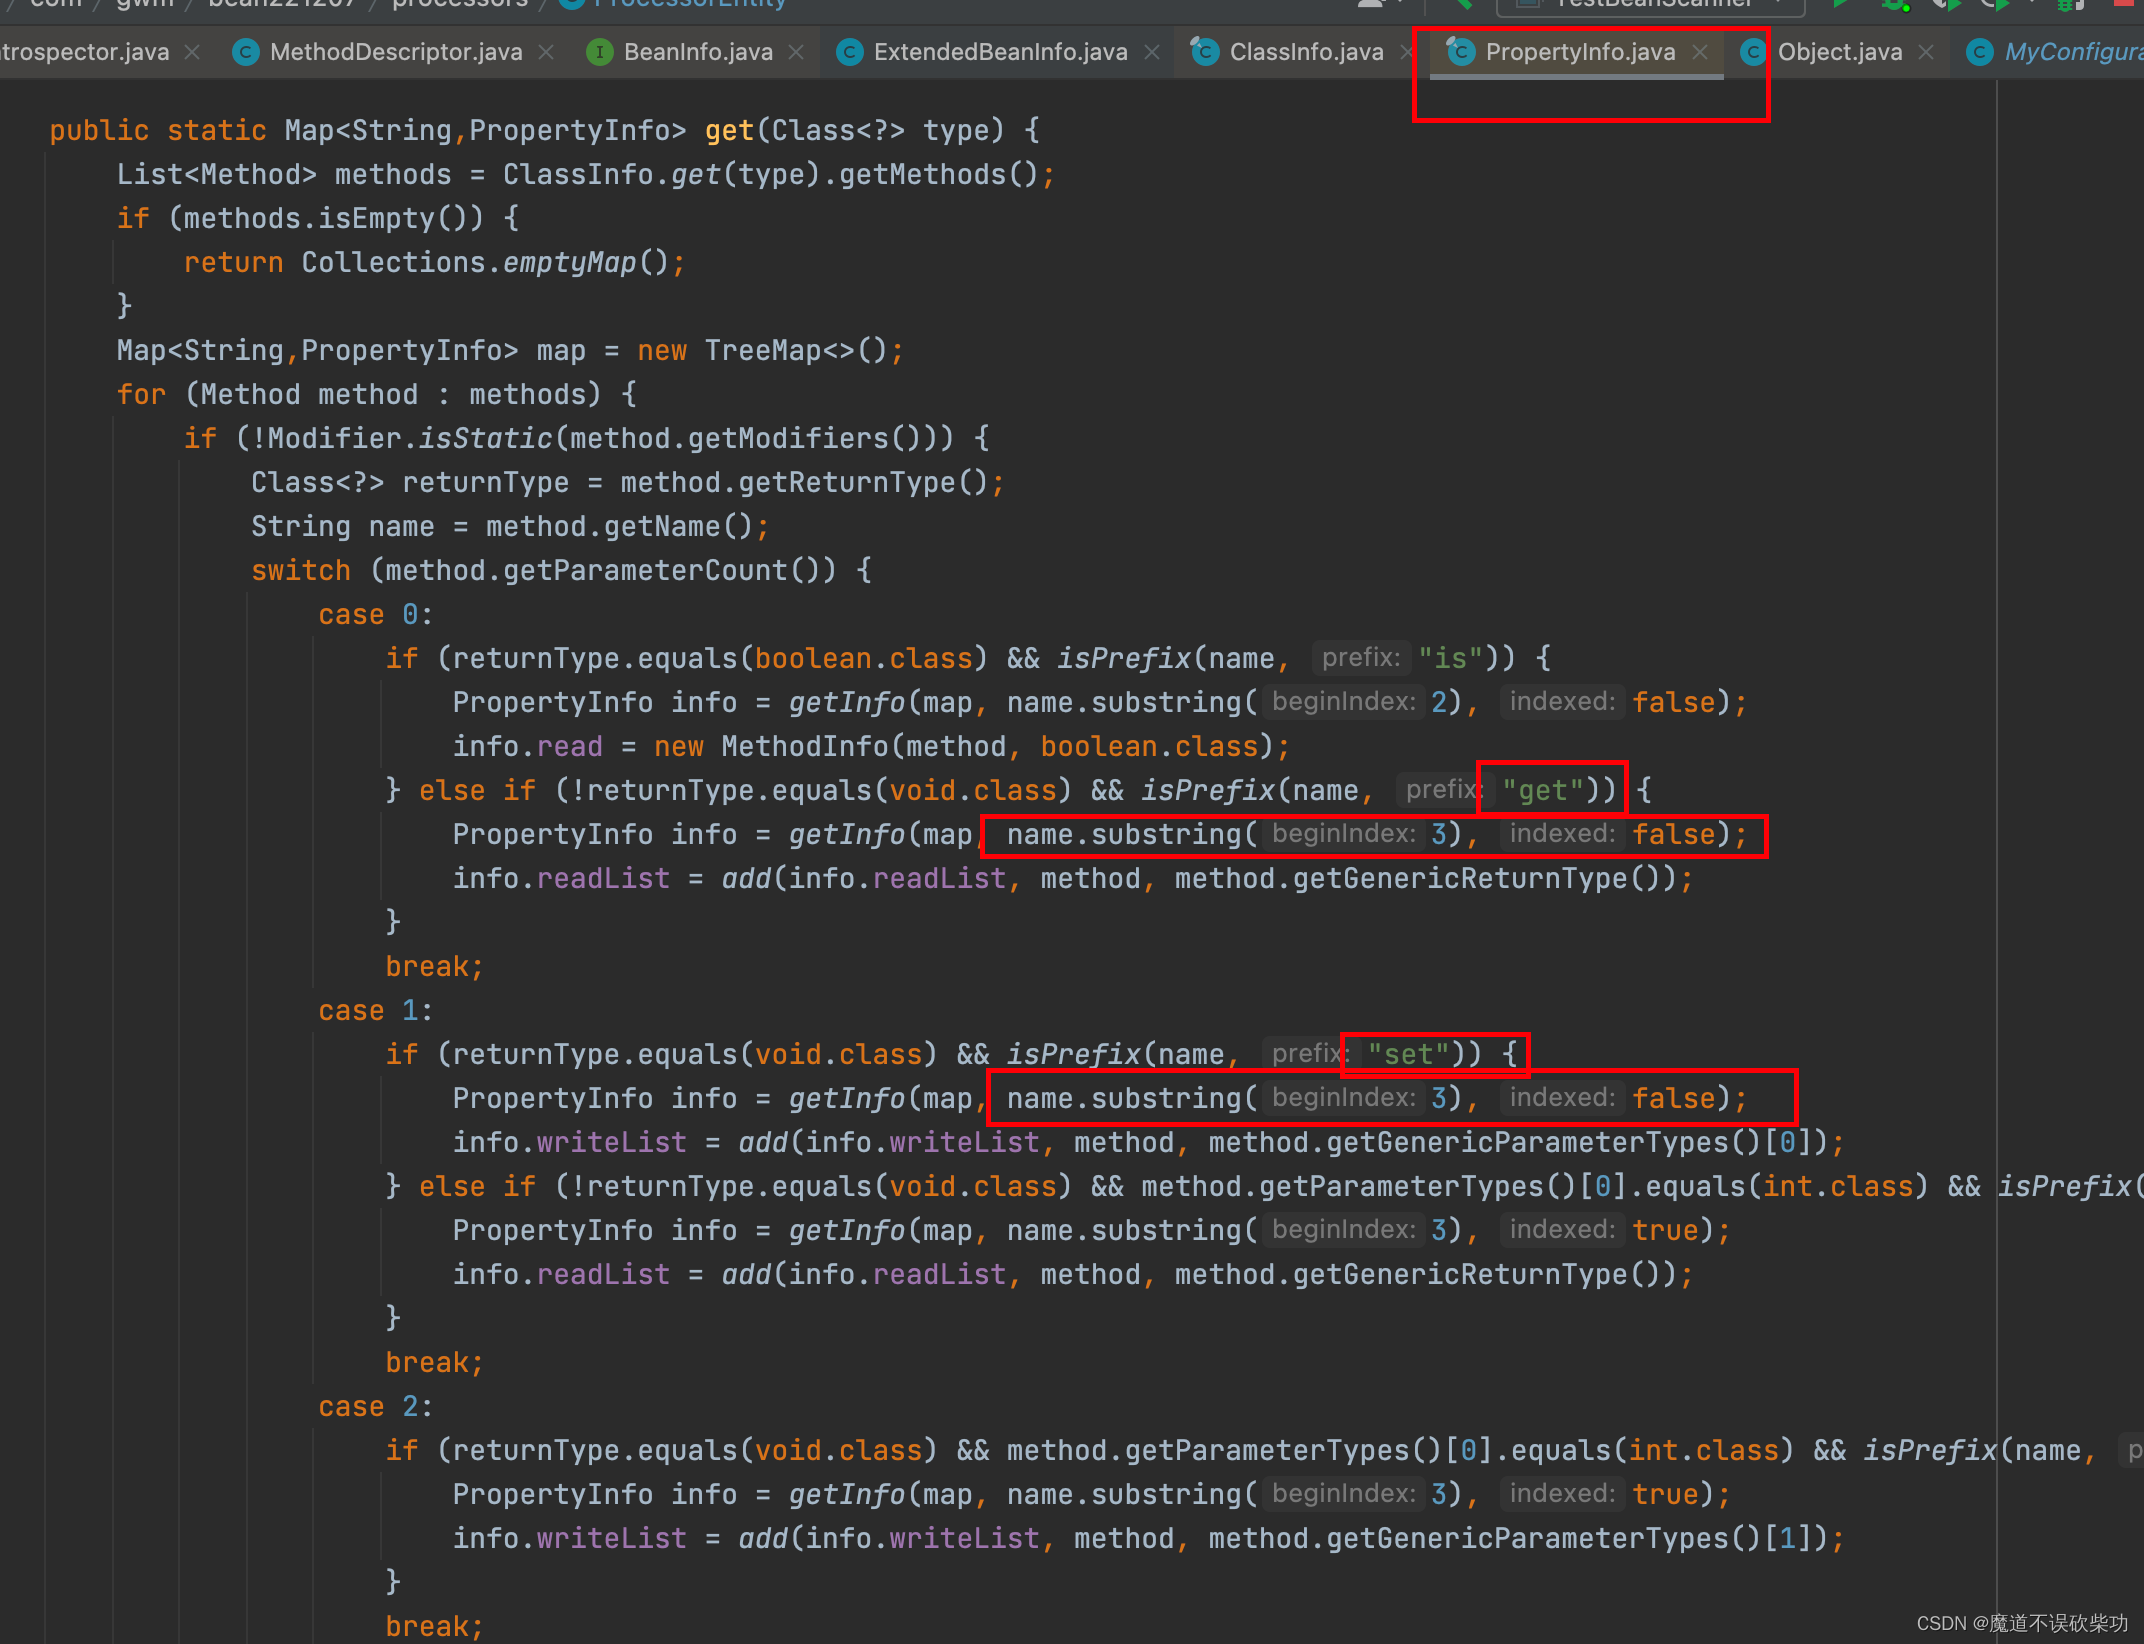Click the "set" prefix string literal
This screenshot has width=2144, height=1644.
coord(1409,1055)
